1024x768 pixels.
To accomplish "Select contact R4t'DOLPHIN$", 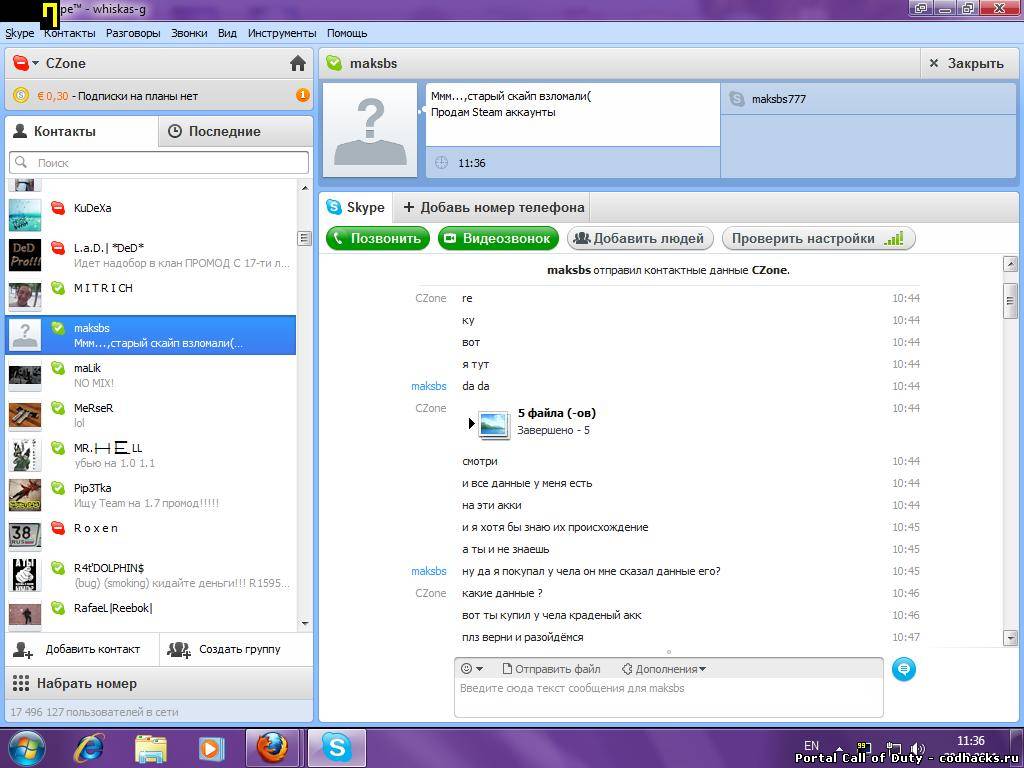I will (150, 575).
